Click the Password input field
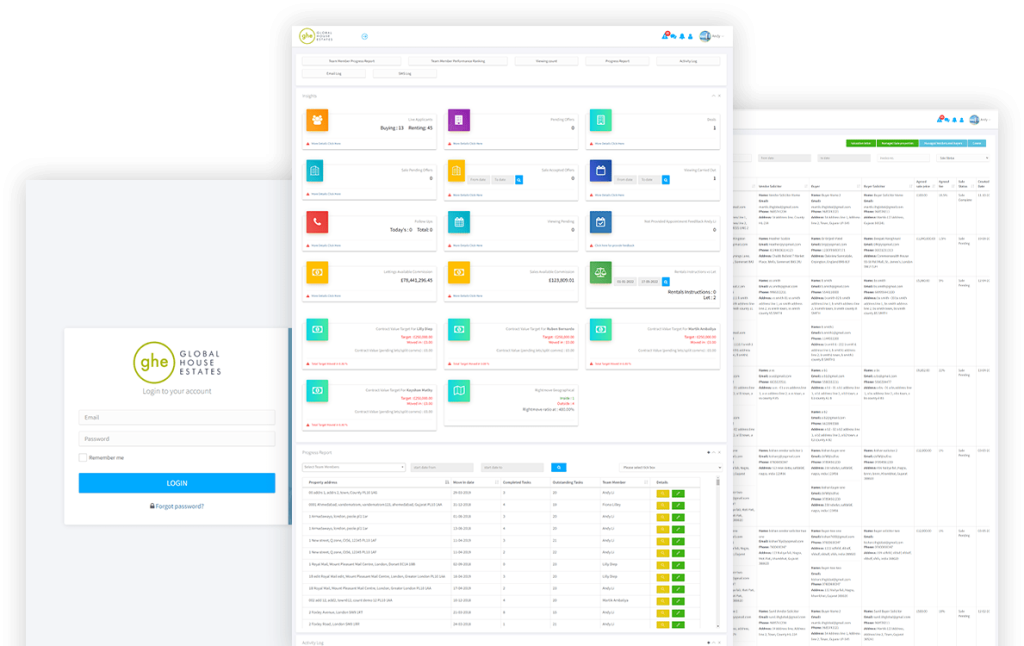Image resolution: width=1024 pixels, height=646 pixels. click(177, 439)
